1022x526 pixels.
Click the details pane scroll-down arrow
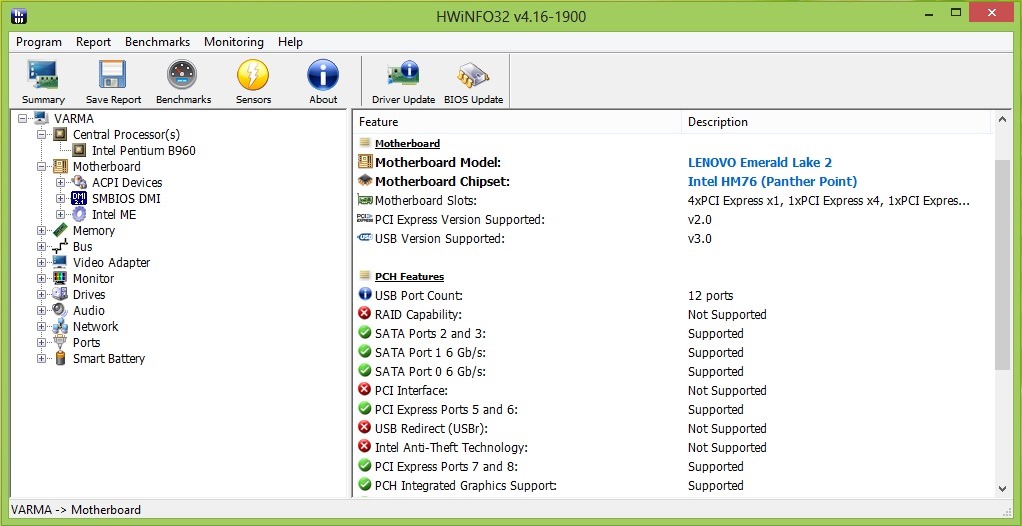(x=1002, y=489)
